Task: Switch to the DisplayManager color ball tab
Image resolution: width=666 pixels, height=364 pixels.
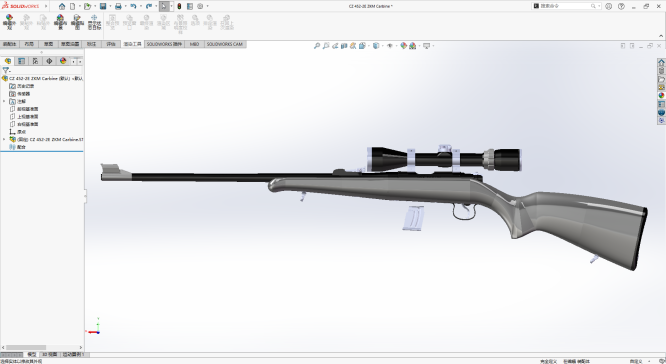Action: pos(63,61)
